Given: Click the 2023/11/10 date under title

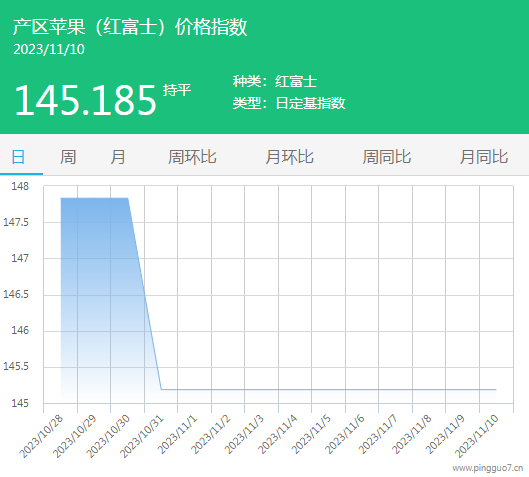Looking at the screenshot, I should 49,49.
